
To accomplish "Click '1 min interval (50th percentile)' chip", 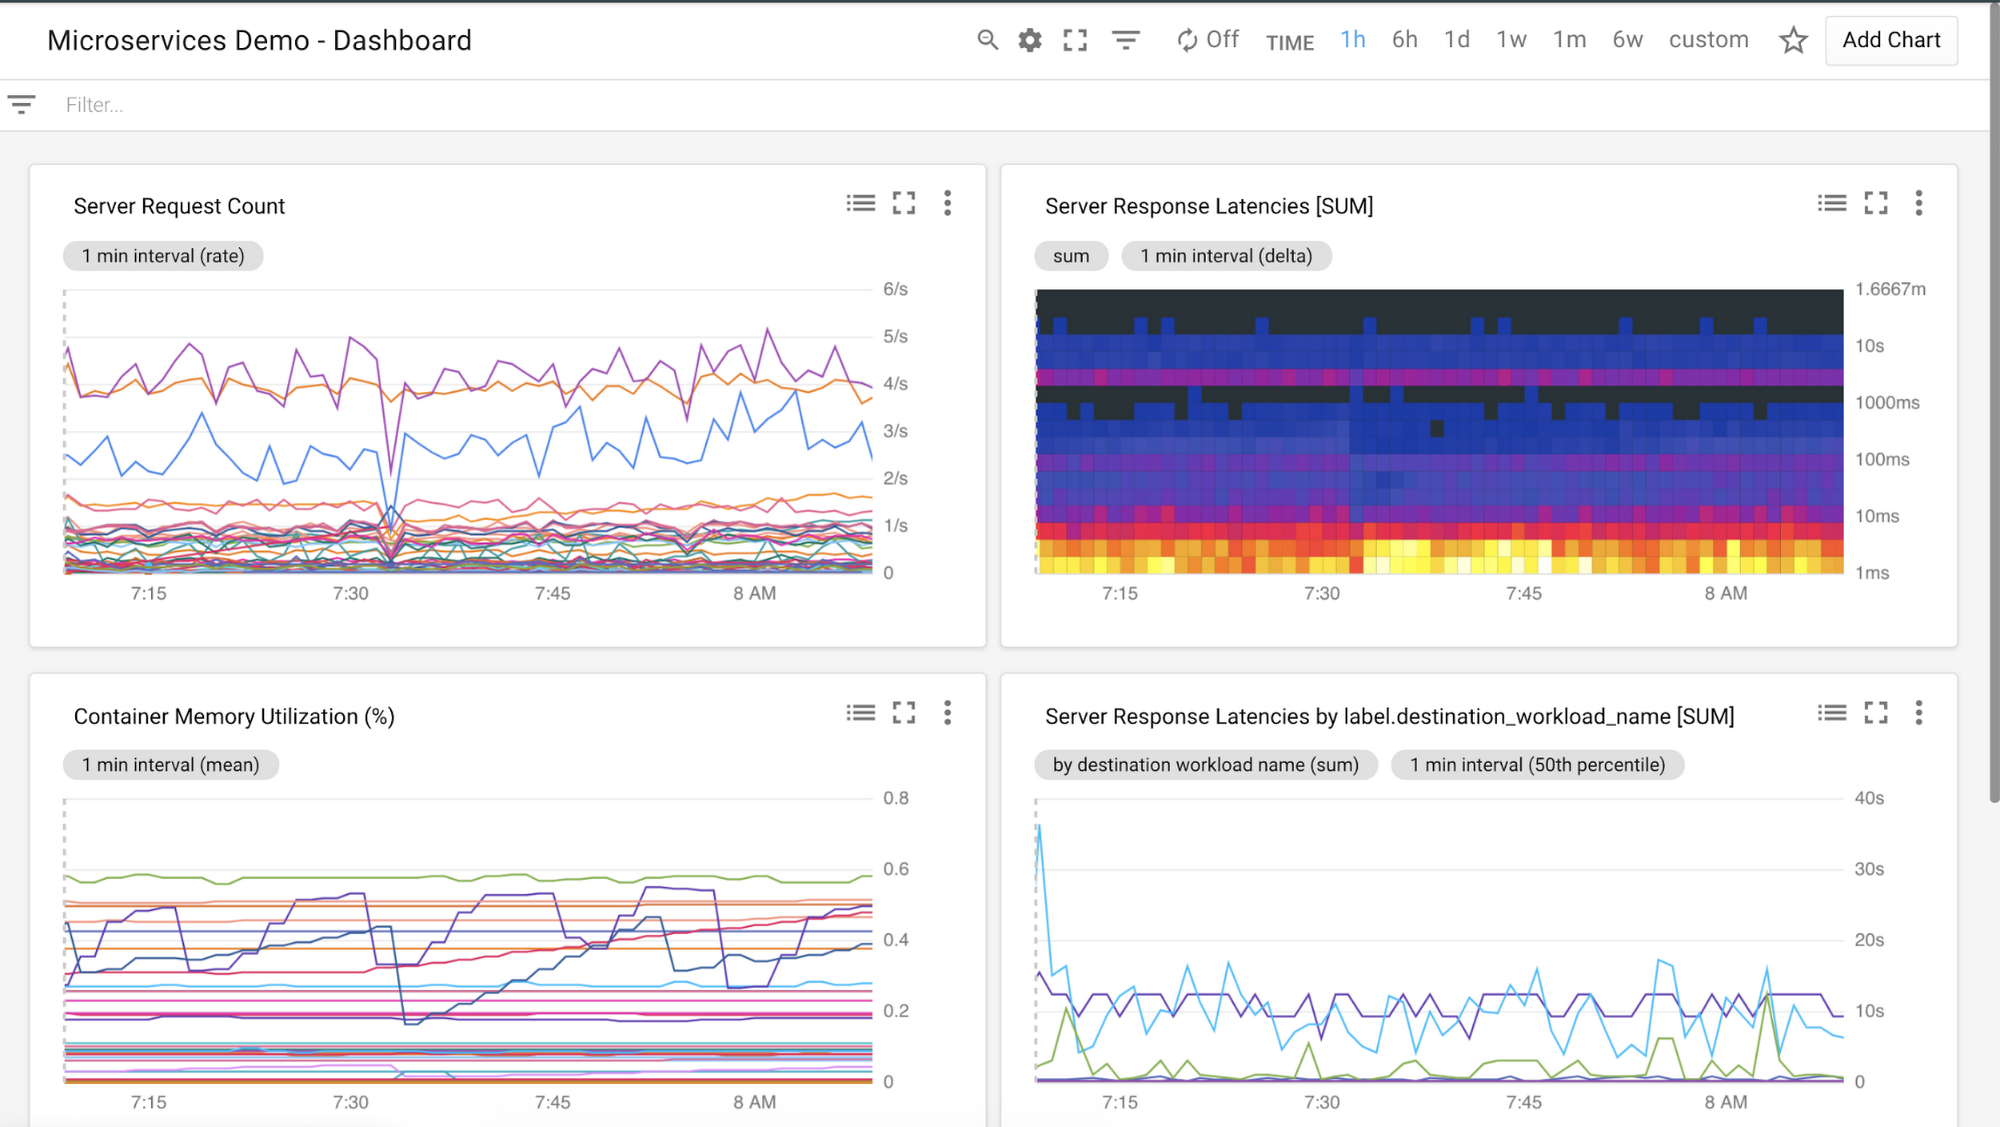I will click(x=1538, y=765).
